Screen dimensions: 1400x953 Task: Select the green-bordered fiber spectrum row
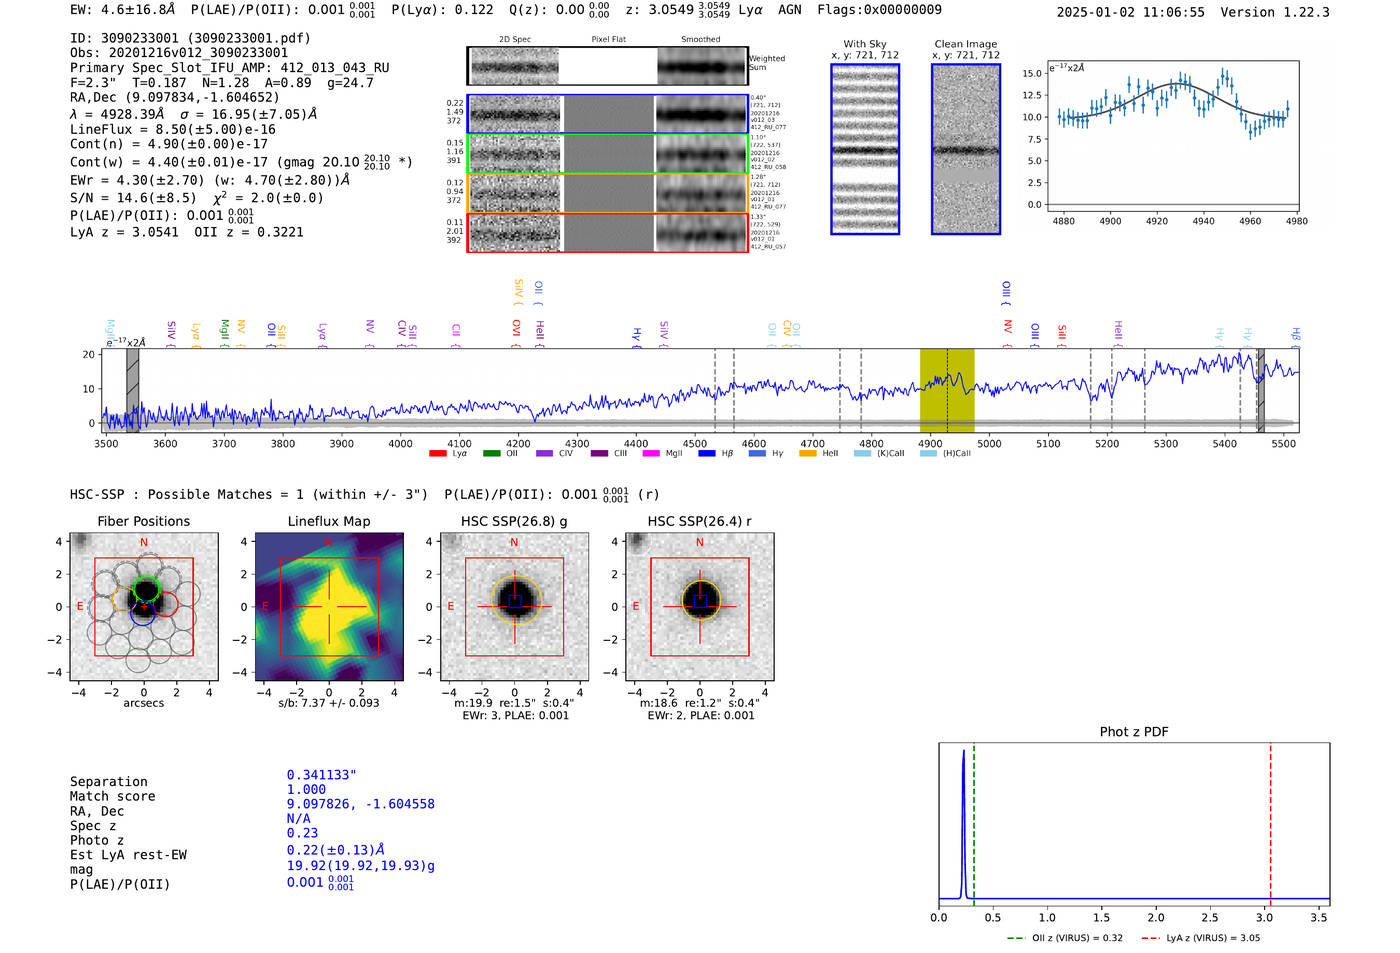608,154
